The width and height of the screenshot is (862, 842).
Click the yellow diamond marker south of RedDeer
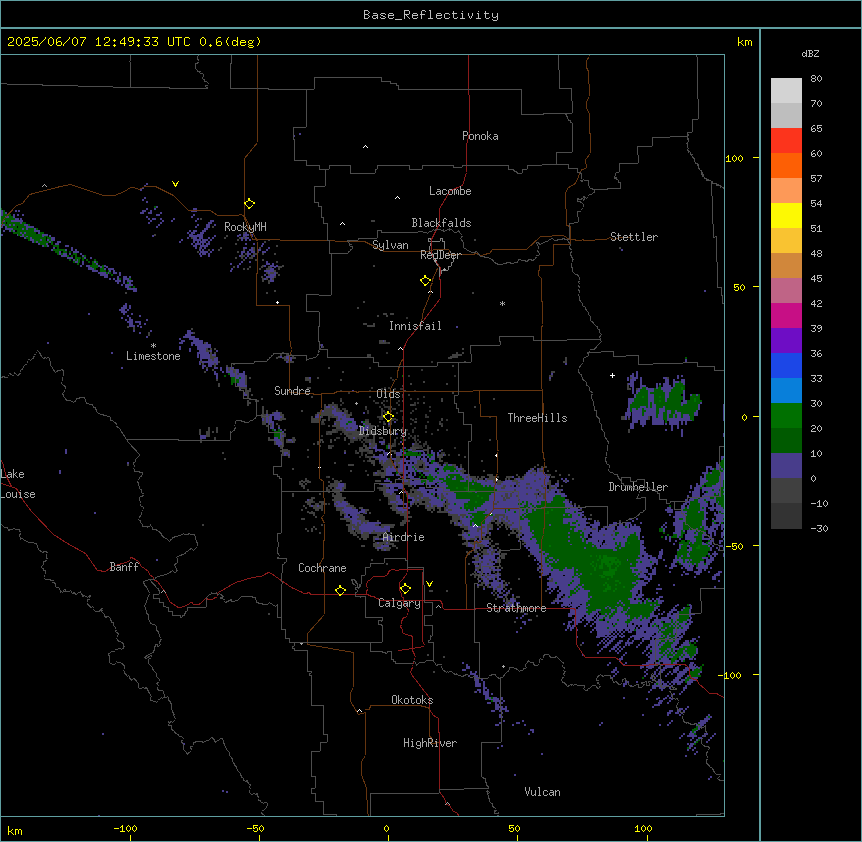(x=425, y=281)
